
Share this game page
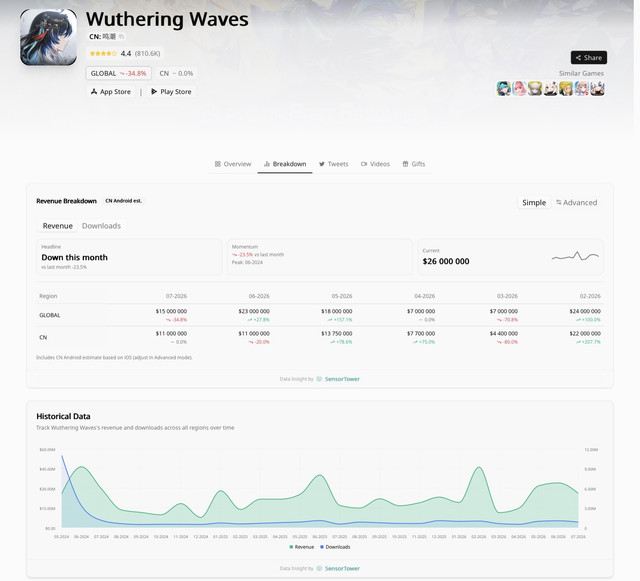589,58
